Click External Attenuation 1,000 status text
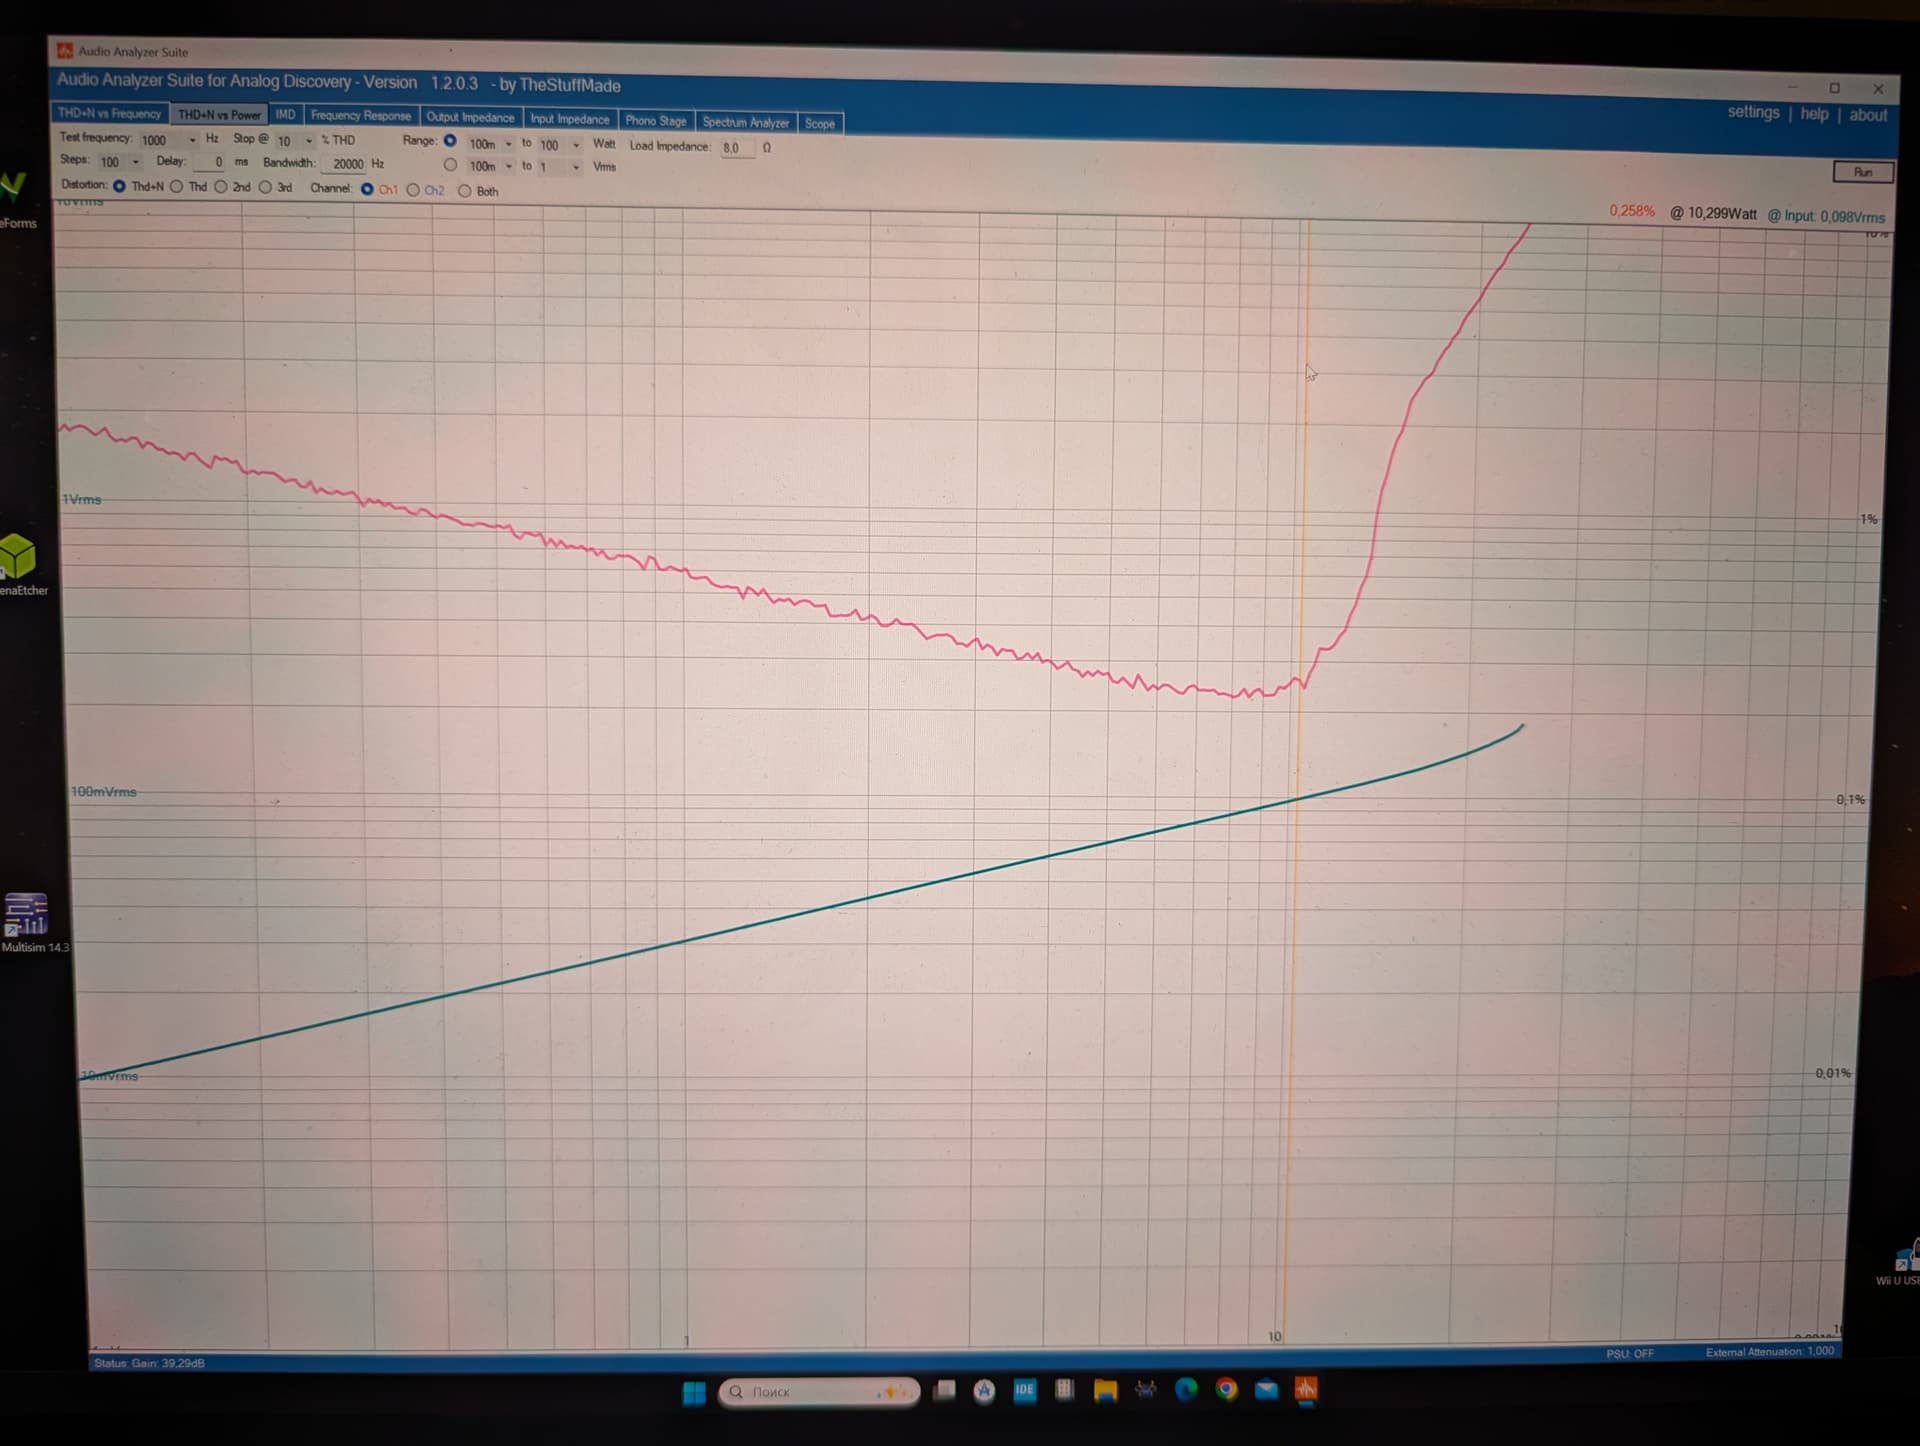 (x=1770, y=1352)
